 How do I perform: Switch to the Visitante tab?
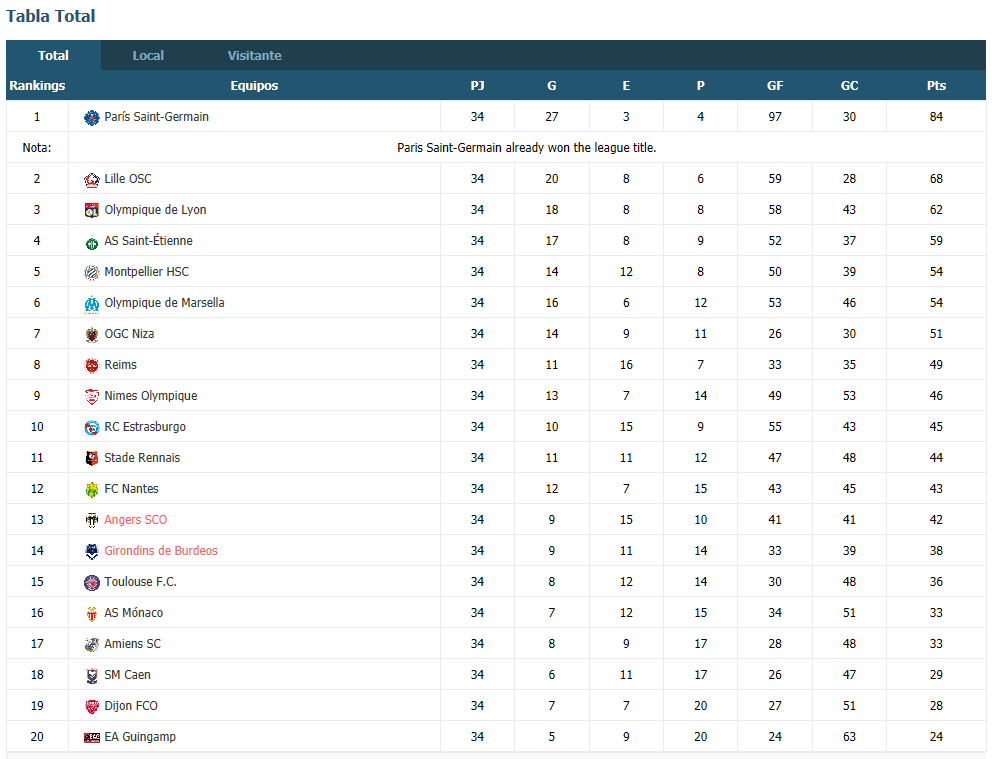254,55
